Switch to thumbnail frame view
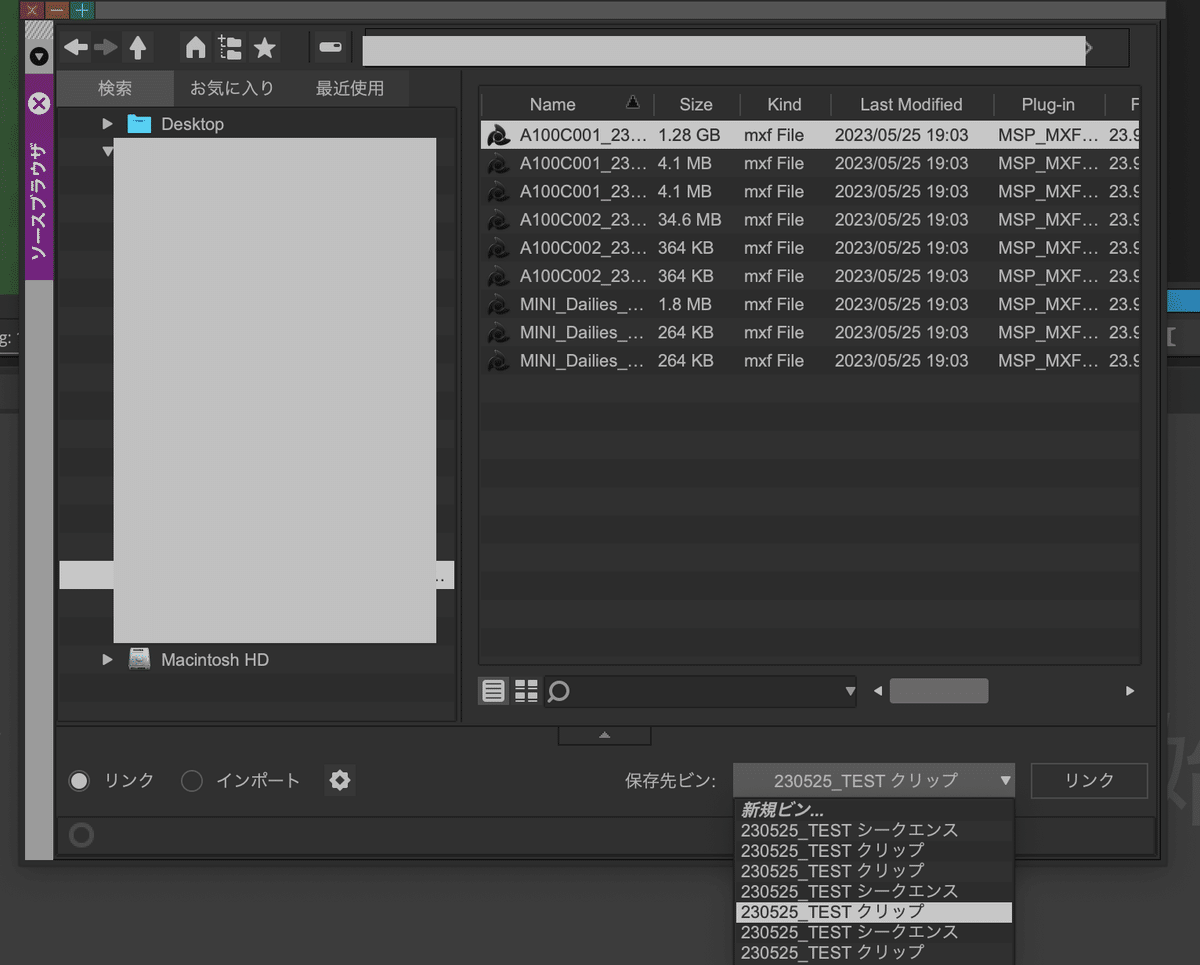Viewport: 1200px width, 965px height. (x=526, y=691)
